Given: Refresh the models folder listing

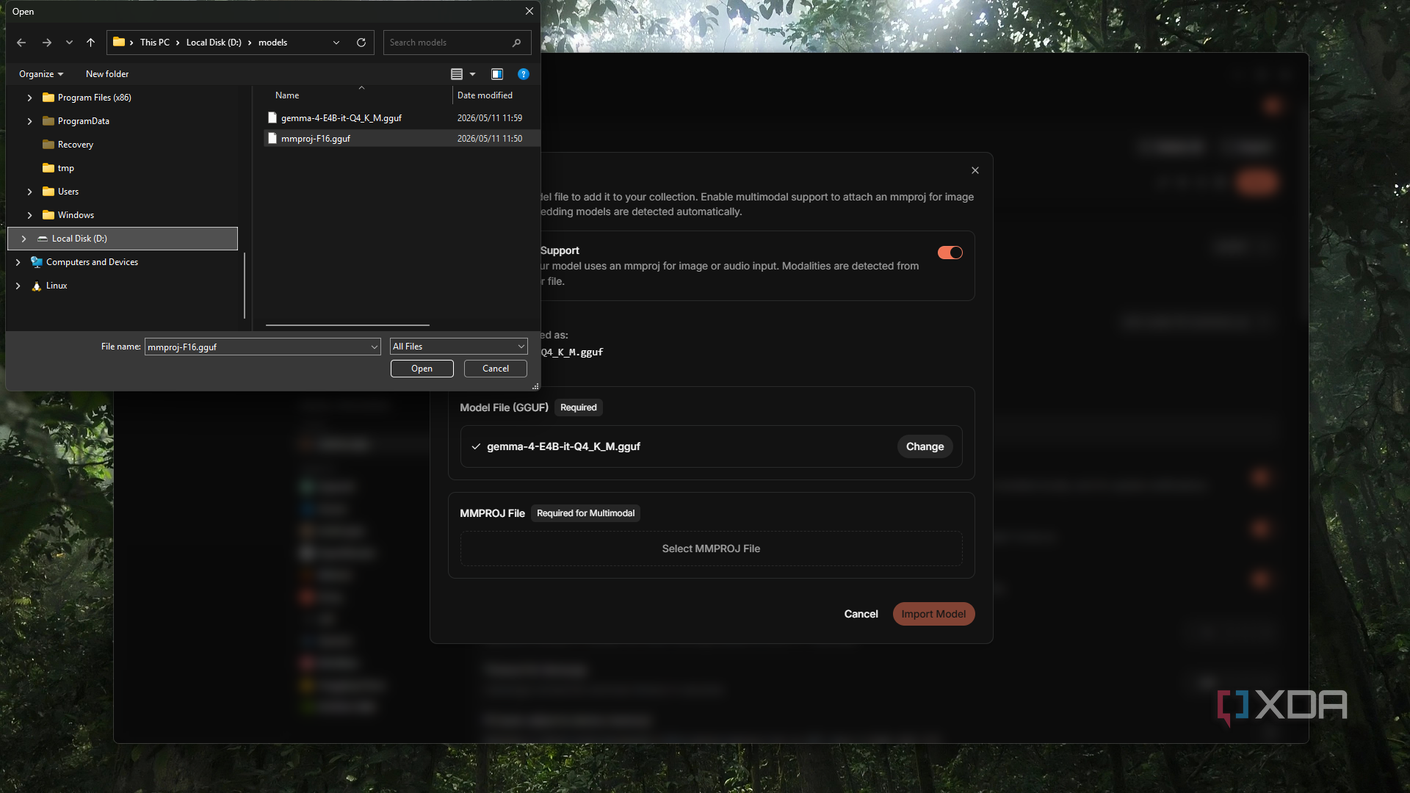Looking at the screenshot, I should click(x=361, y=43).
